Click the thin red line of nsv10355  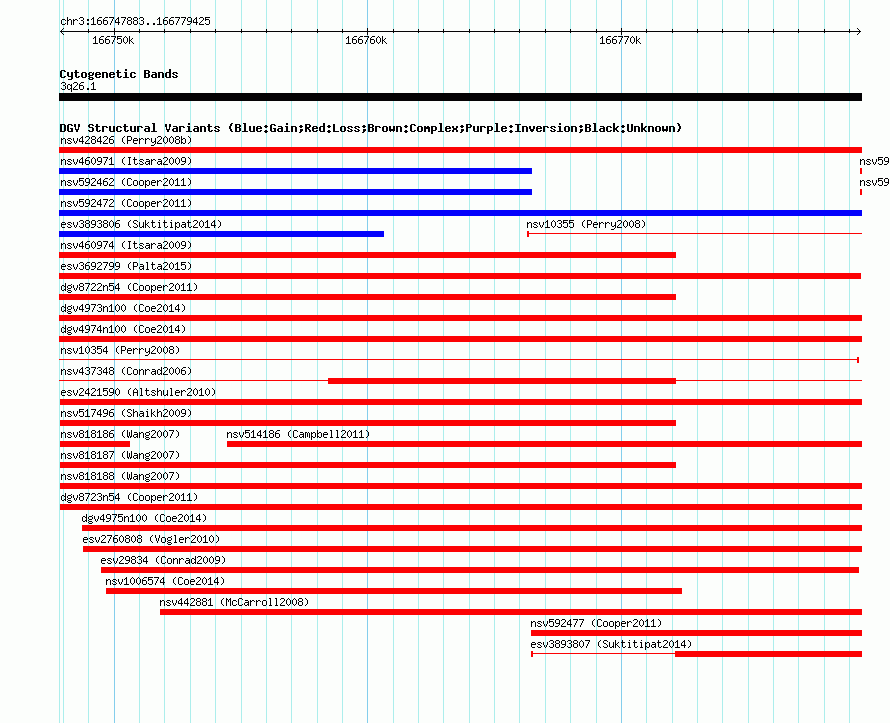click(x=695, y=234)
